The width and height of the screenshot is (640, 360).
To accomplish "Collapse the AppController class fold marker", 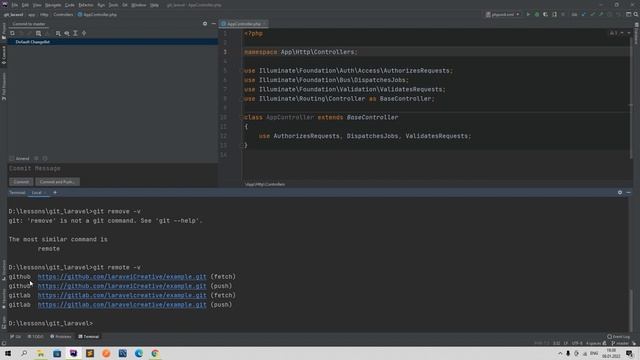I will tap(242, 118).
